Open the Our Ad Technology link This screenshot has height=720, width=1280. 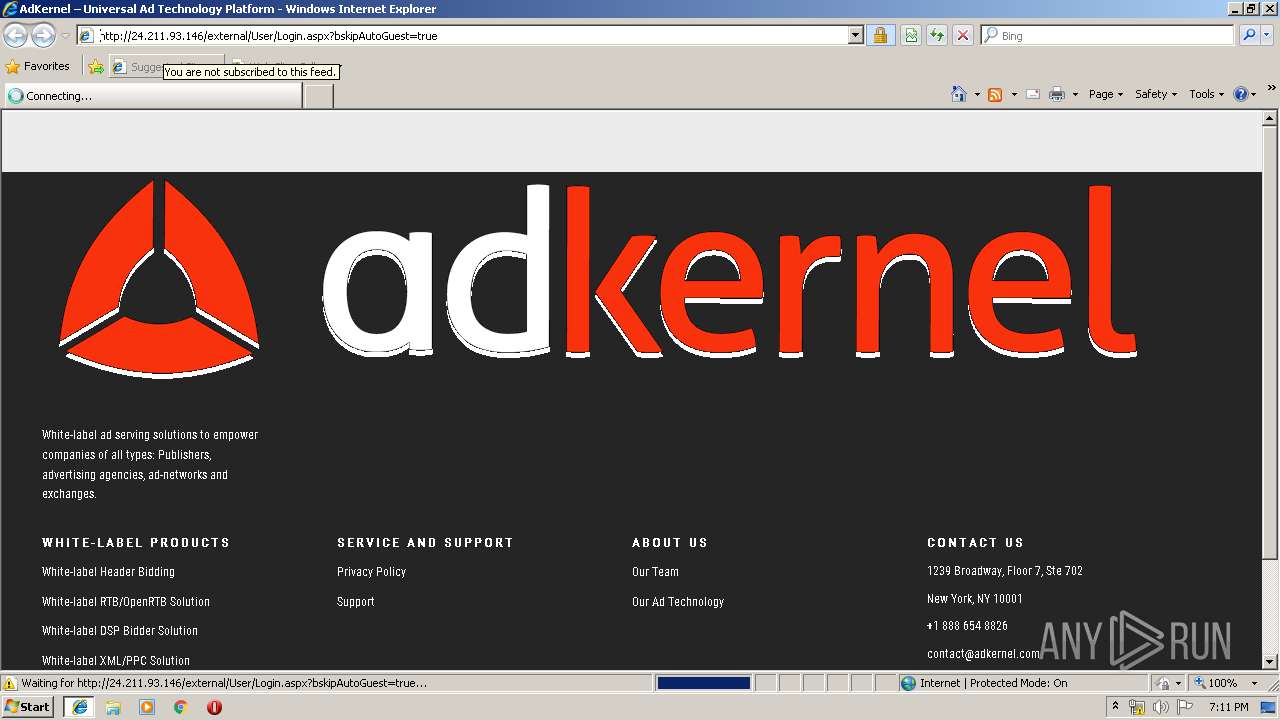pos(678,602)
